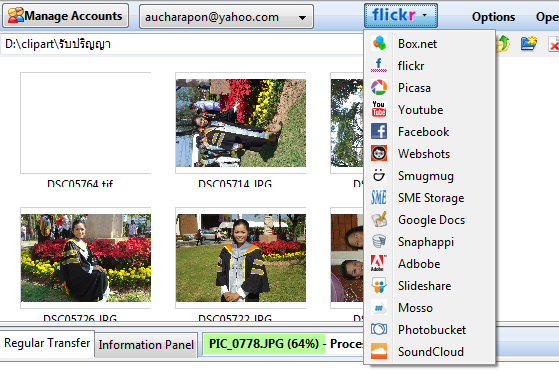Select Facebook from the dropdown list
559x371 pixels.
coord(430,132)
